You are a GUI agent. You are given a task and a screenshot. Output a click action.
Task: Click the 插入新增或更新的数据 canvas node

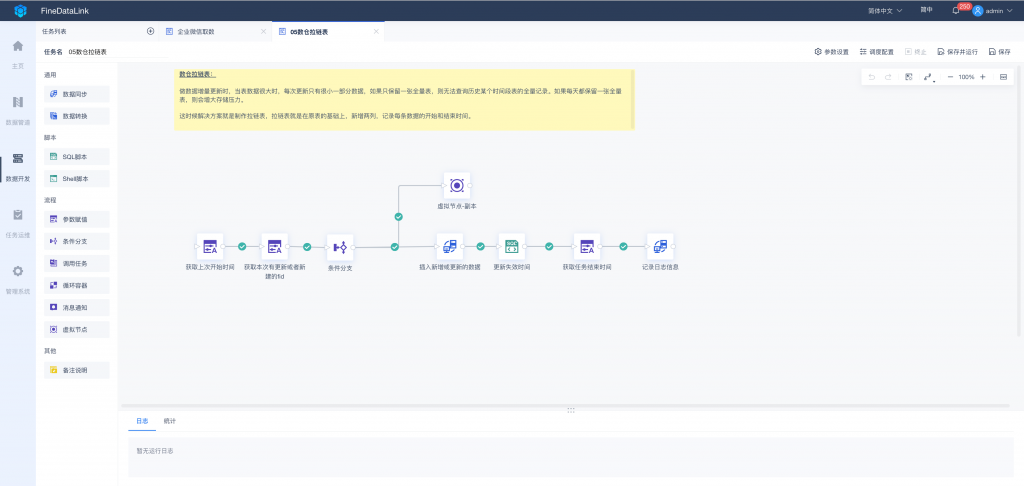(x=449, y=247)
